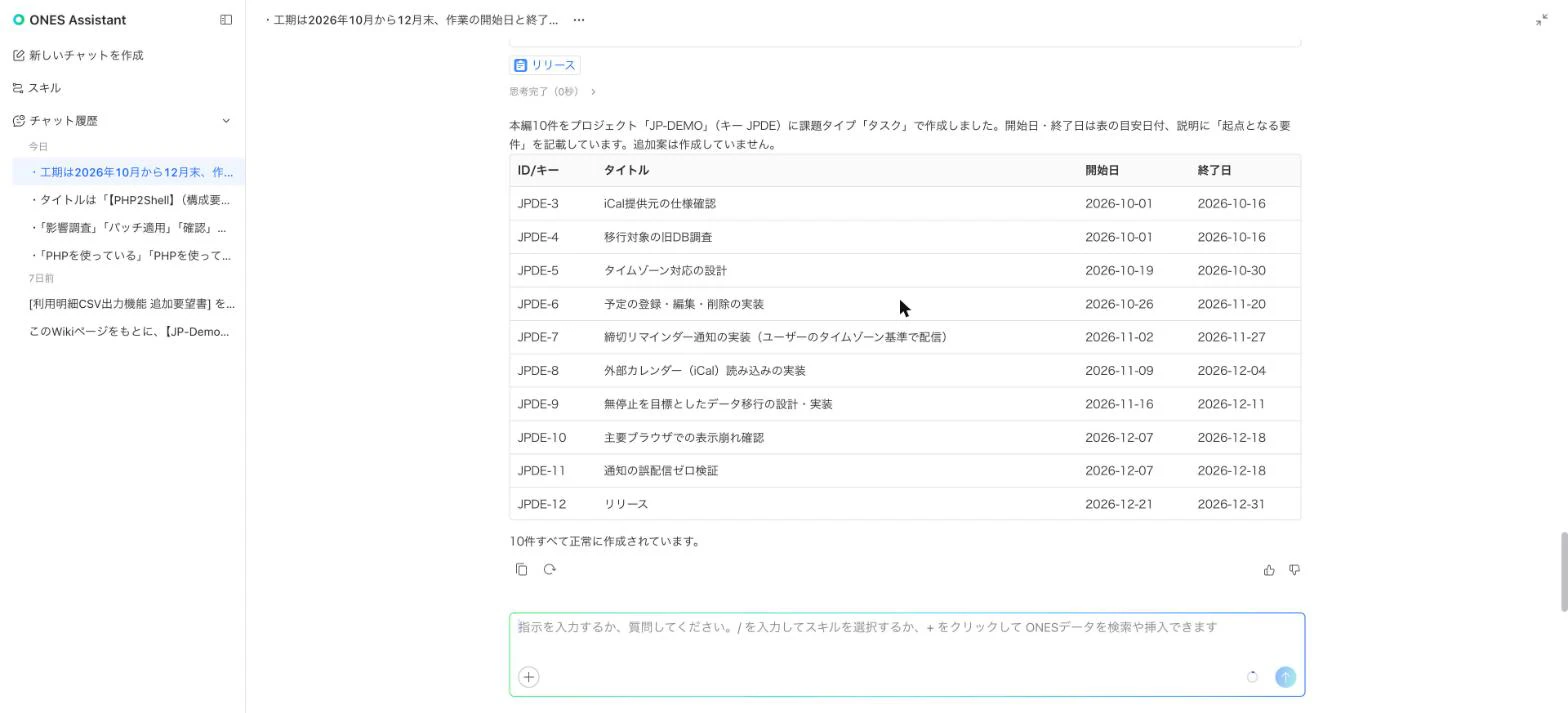Click the vertical scrollbar thumb
This screenshot has height=713, width=1568.
(x=1564, y=572)
